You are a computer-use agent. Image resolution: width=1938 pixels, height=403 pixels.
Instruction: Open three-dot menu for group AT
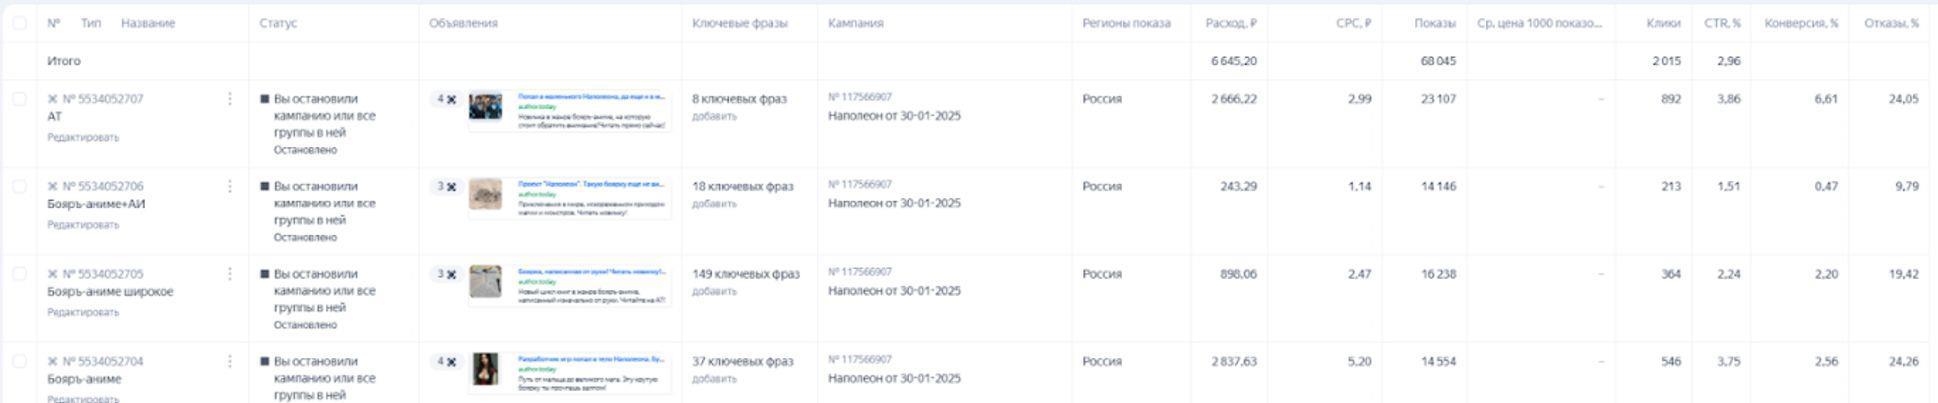(230, 99)
